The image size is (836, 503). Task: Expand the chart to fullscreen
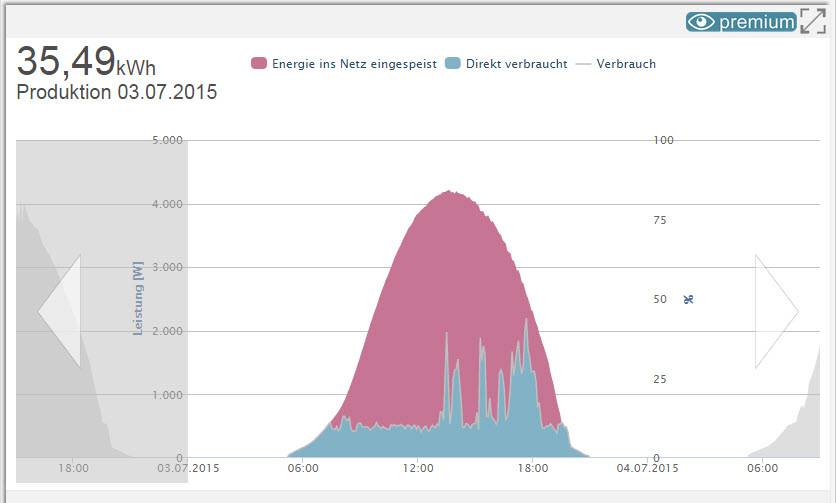coord(813,22)
